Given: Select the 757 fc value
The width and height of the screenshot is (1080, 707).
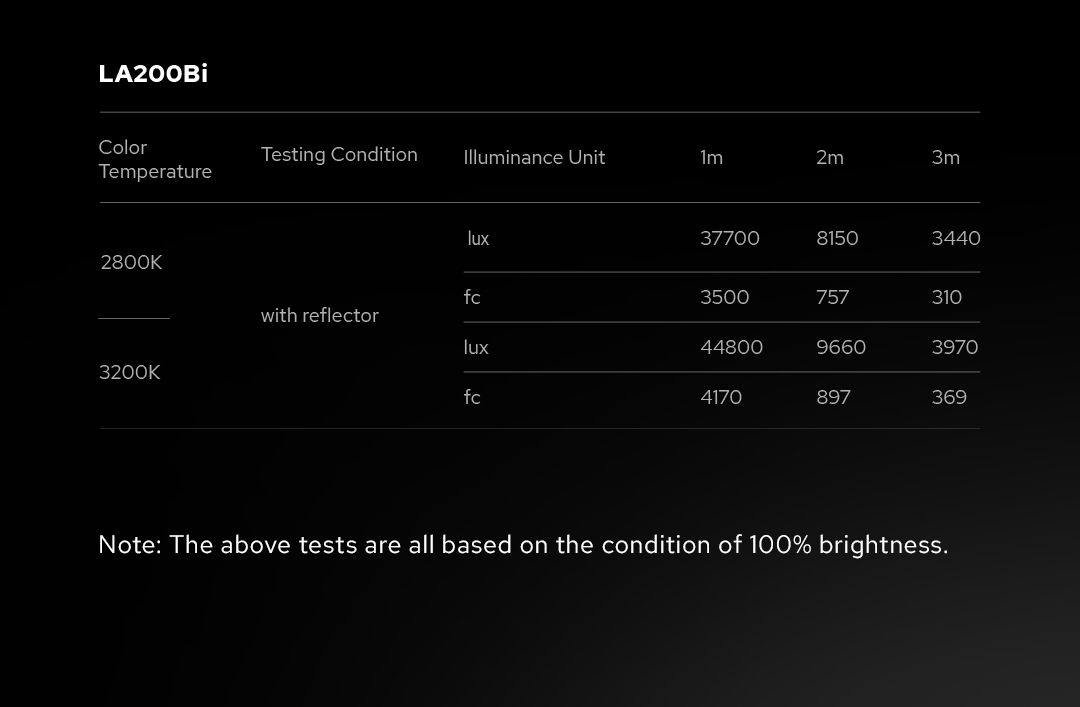Looking at the screenshot, I should pyautogui.click(x=832, y=297).
